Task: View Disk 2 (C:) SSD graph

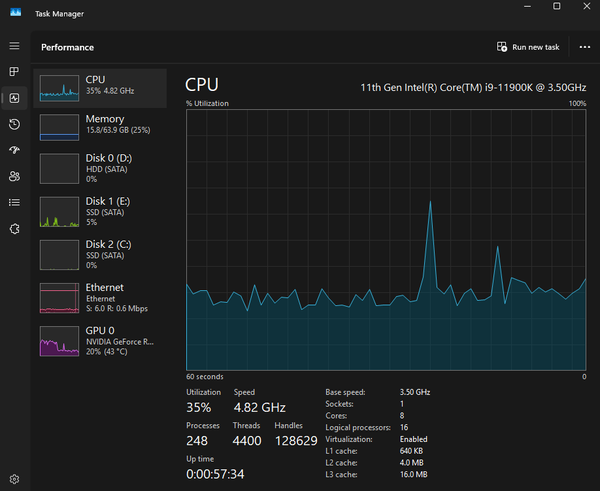Action: point(100,253)
